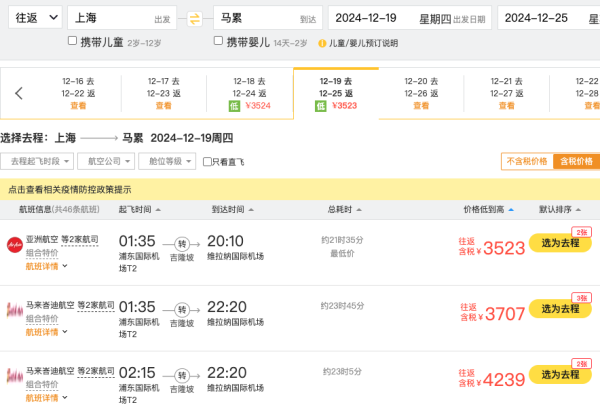Sort by total duration arrow

(x=359, y=210)
